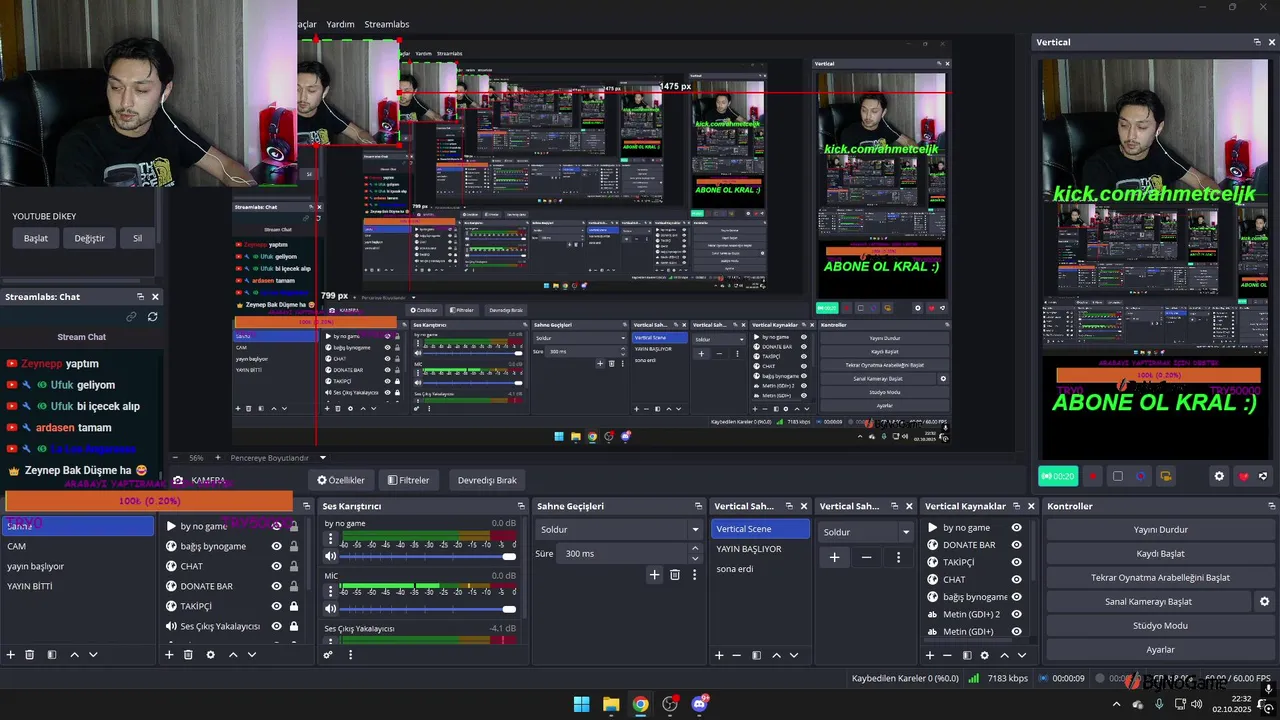This screenshot has height=720, width=1280.
Task: Open Soldur dropdown in vertical transitions panel
Action: point(865,532)
